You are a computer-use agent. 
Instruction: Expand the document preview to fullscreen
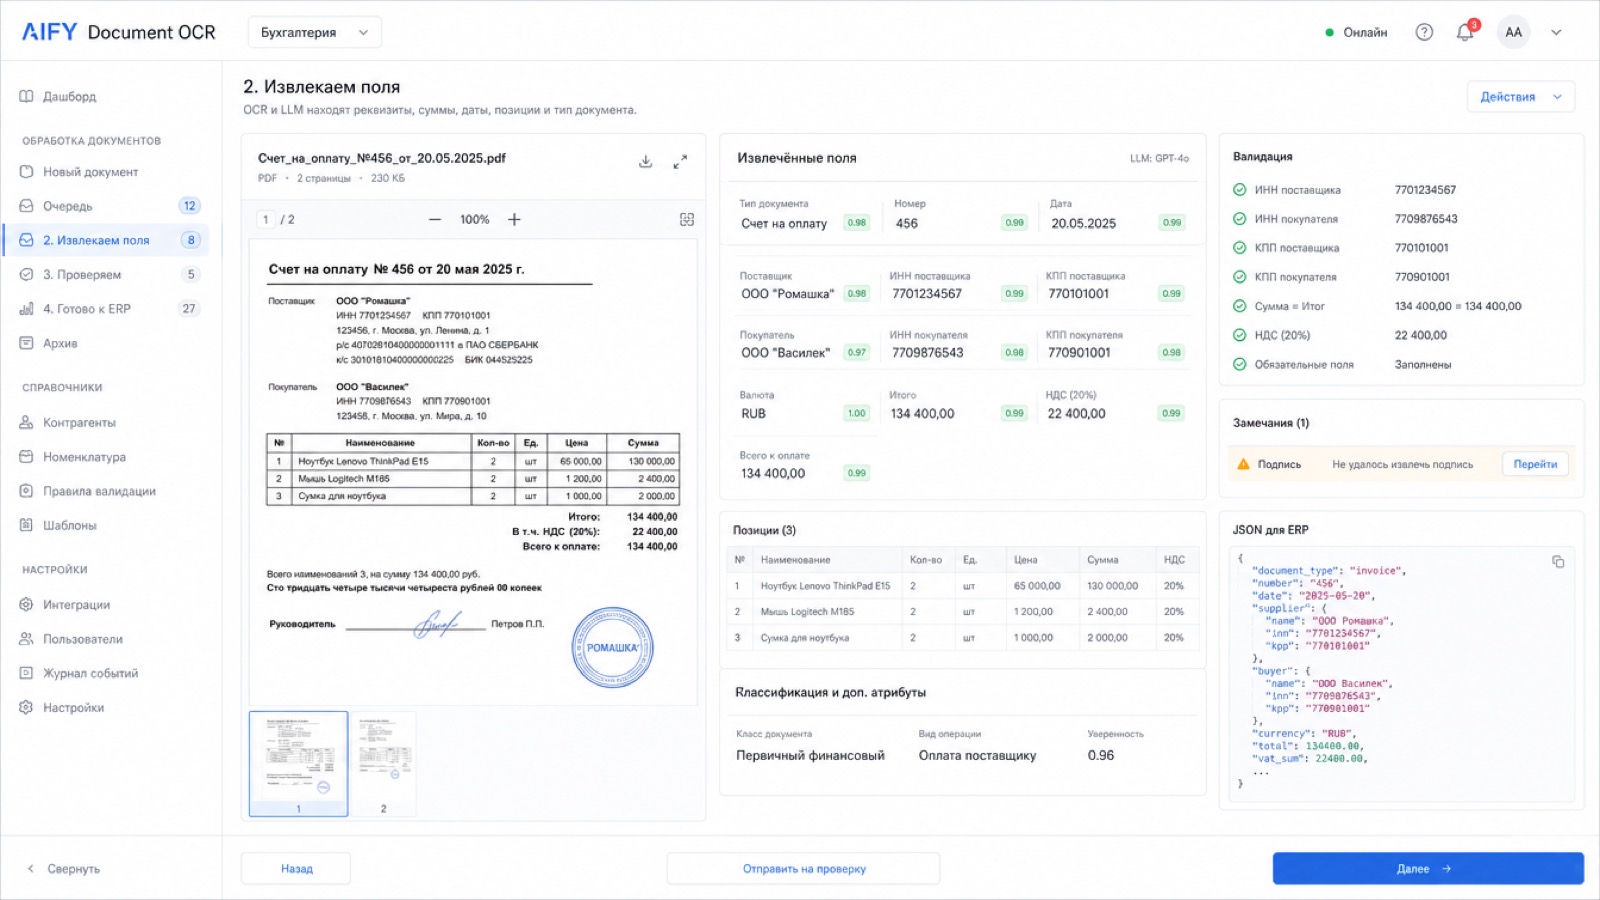[680, 161]
